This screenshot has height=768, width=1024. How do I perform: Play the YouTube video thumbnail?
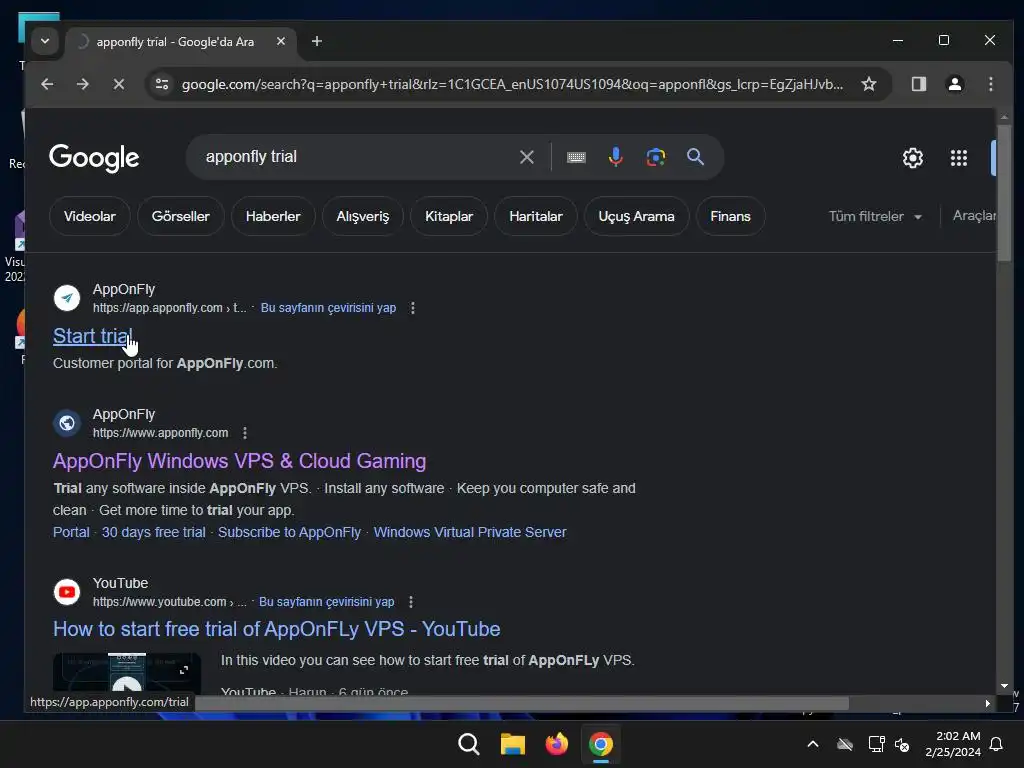[127, 673]
